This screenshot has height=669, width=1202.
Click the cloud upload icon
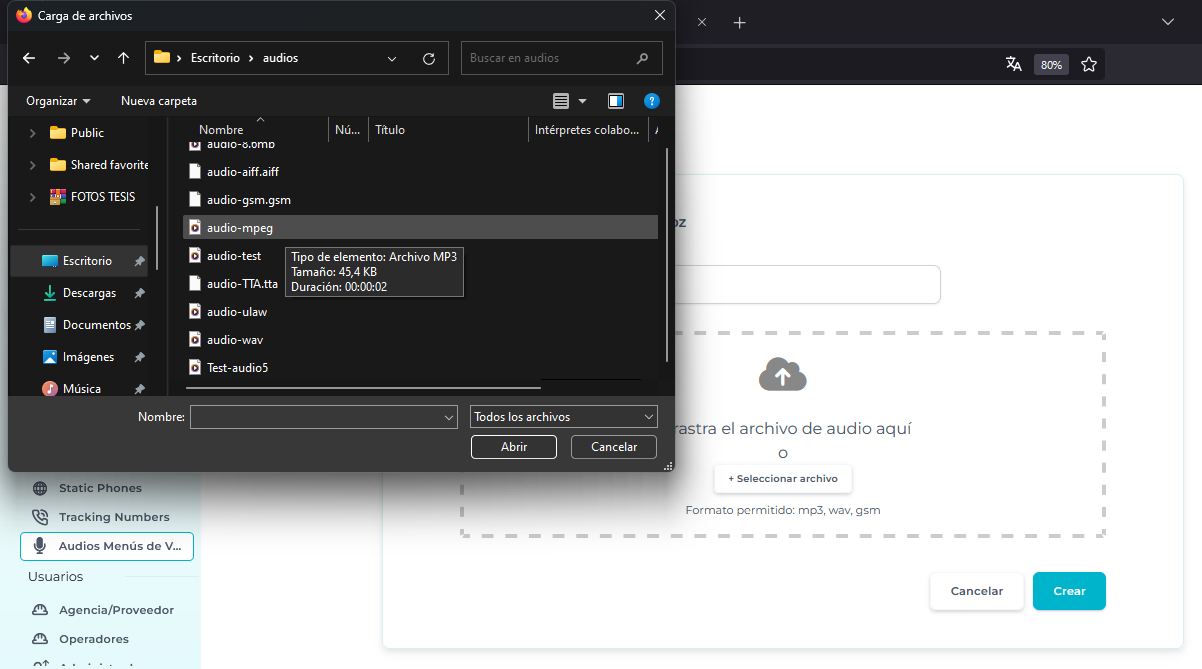coord(782,375)
